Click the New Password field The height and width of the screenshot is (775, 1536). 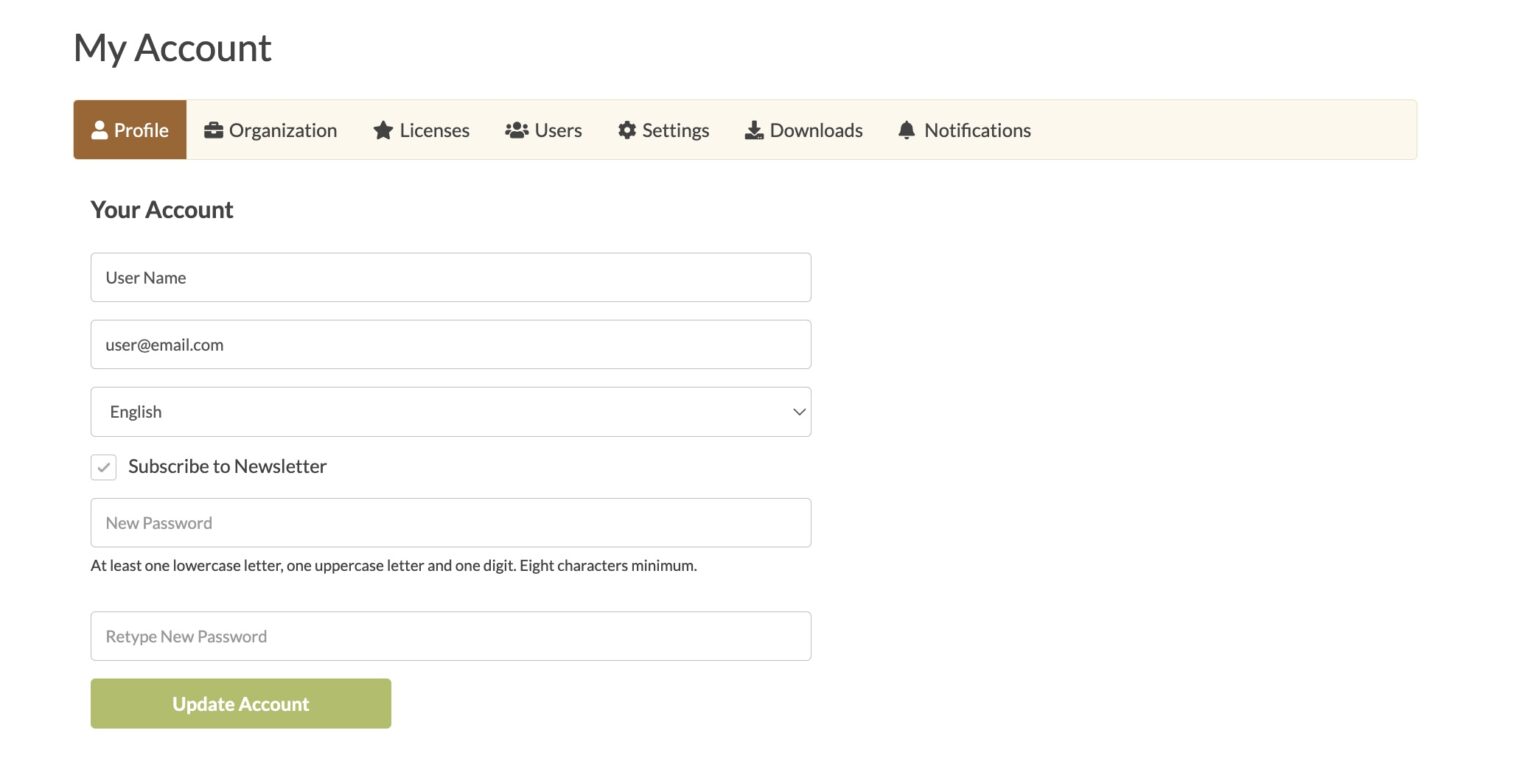coord(450,522)
